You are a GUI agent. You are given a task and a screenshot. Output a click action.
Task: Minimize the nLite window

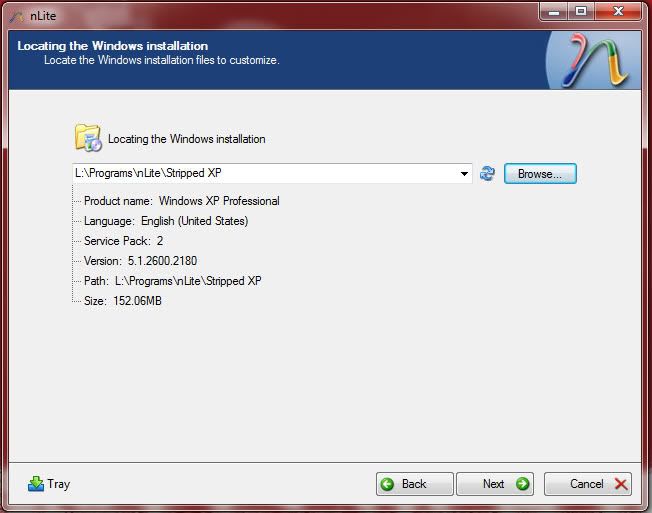coord(554,12)
